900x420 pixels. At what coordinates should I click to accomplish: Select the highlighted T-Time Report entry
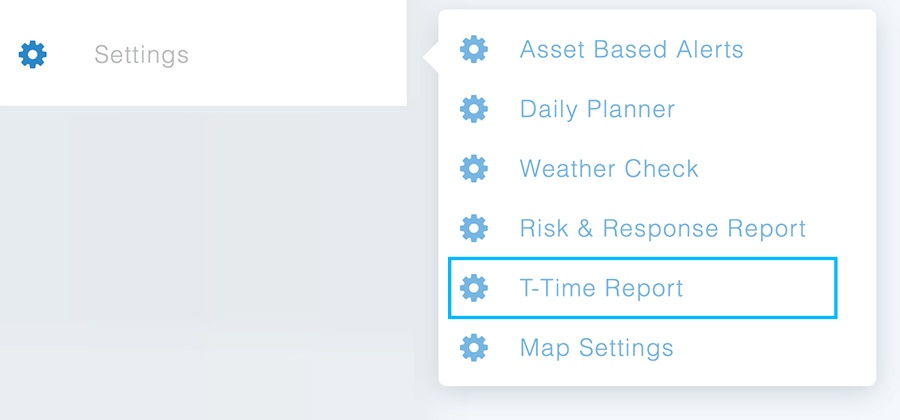coord(601,289)
